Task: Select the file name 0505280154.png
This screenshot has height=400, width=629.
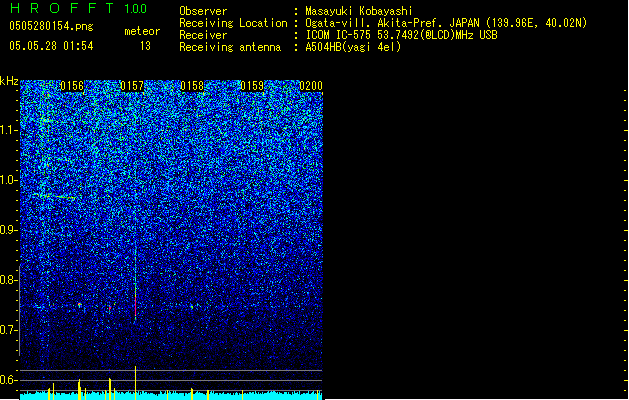Action: (x=51, y=26)
